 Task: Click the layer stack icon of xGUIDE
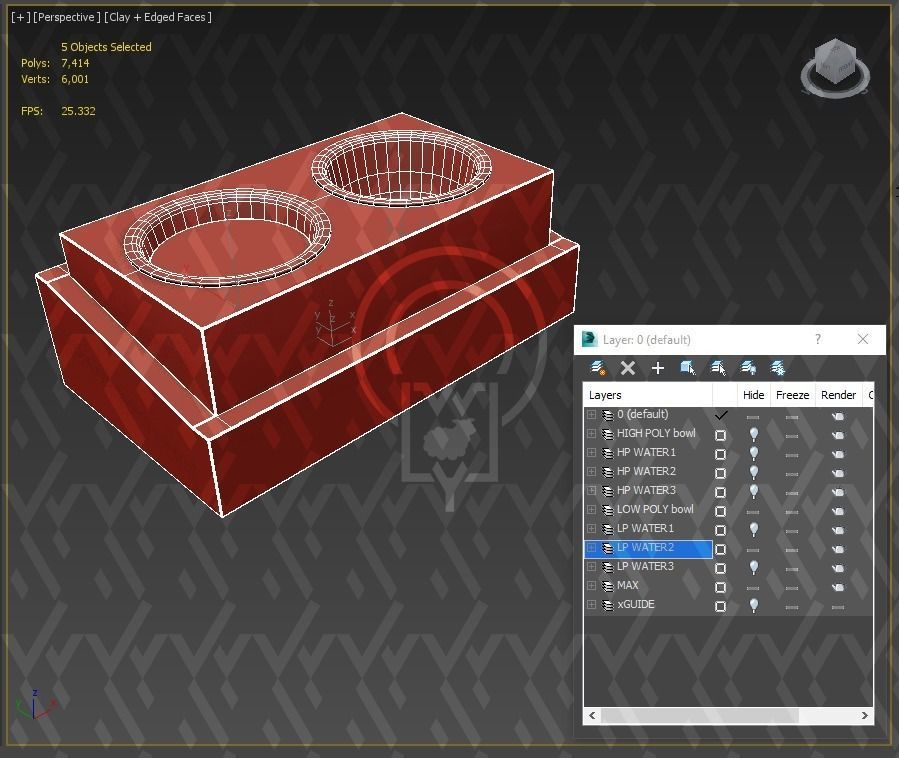pyautogui.click(x=607, y=605)
